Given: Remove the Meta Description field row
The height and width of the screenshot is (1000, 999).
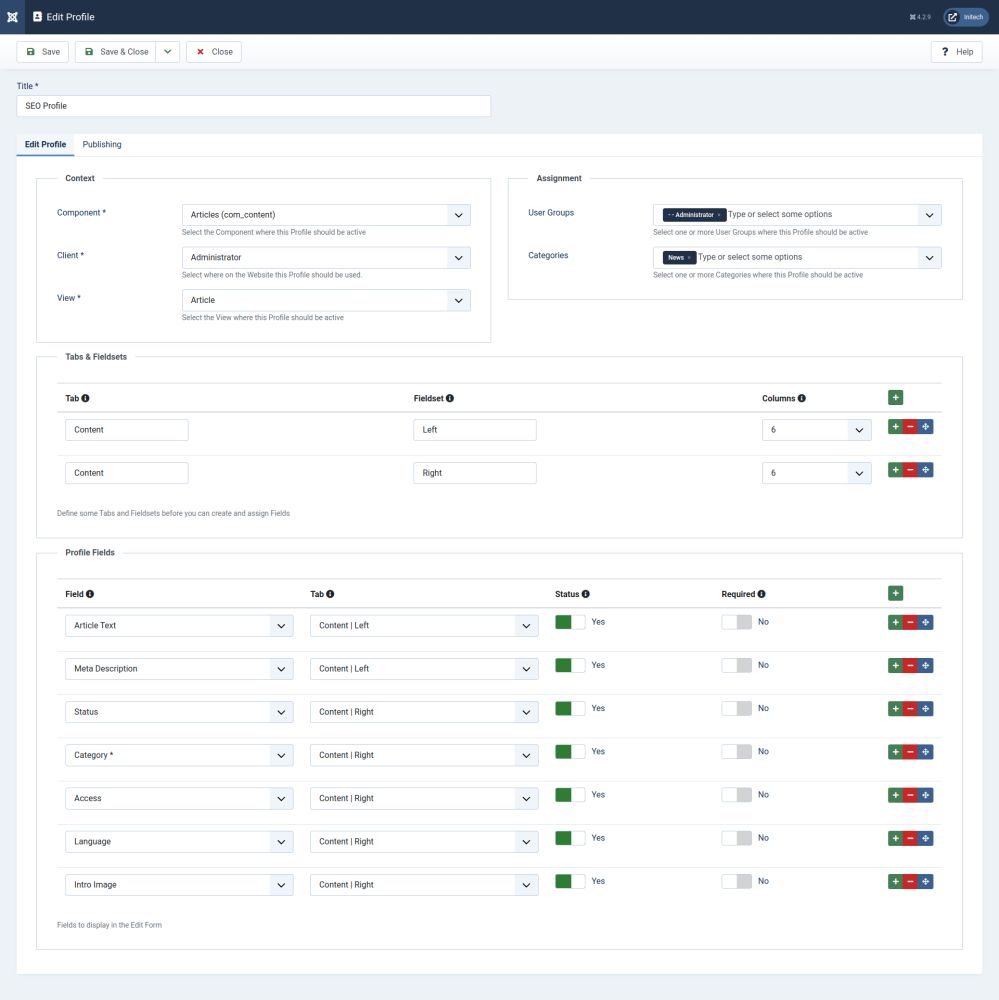Looking at the screenshot, I should pyautogui.click(x=910, y=666).
